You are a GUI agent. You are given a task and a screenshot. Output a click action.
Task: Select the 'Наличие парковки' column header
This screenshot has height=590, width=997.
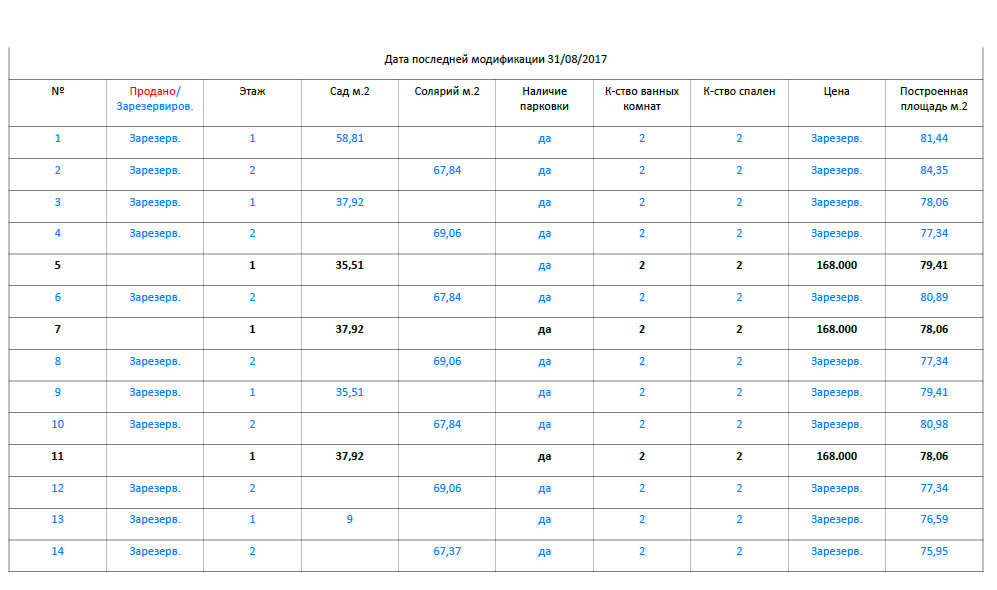544,98
